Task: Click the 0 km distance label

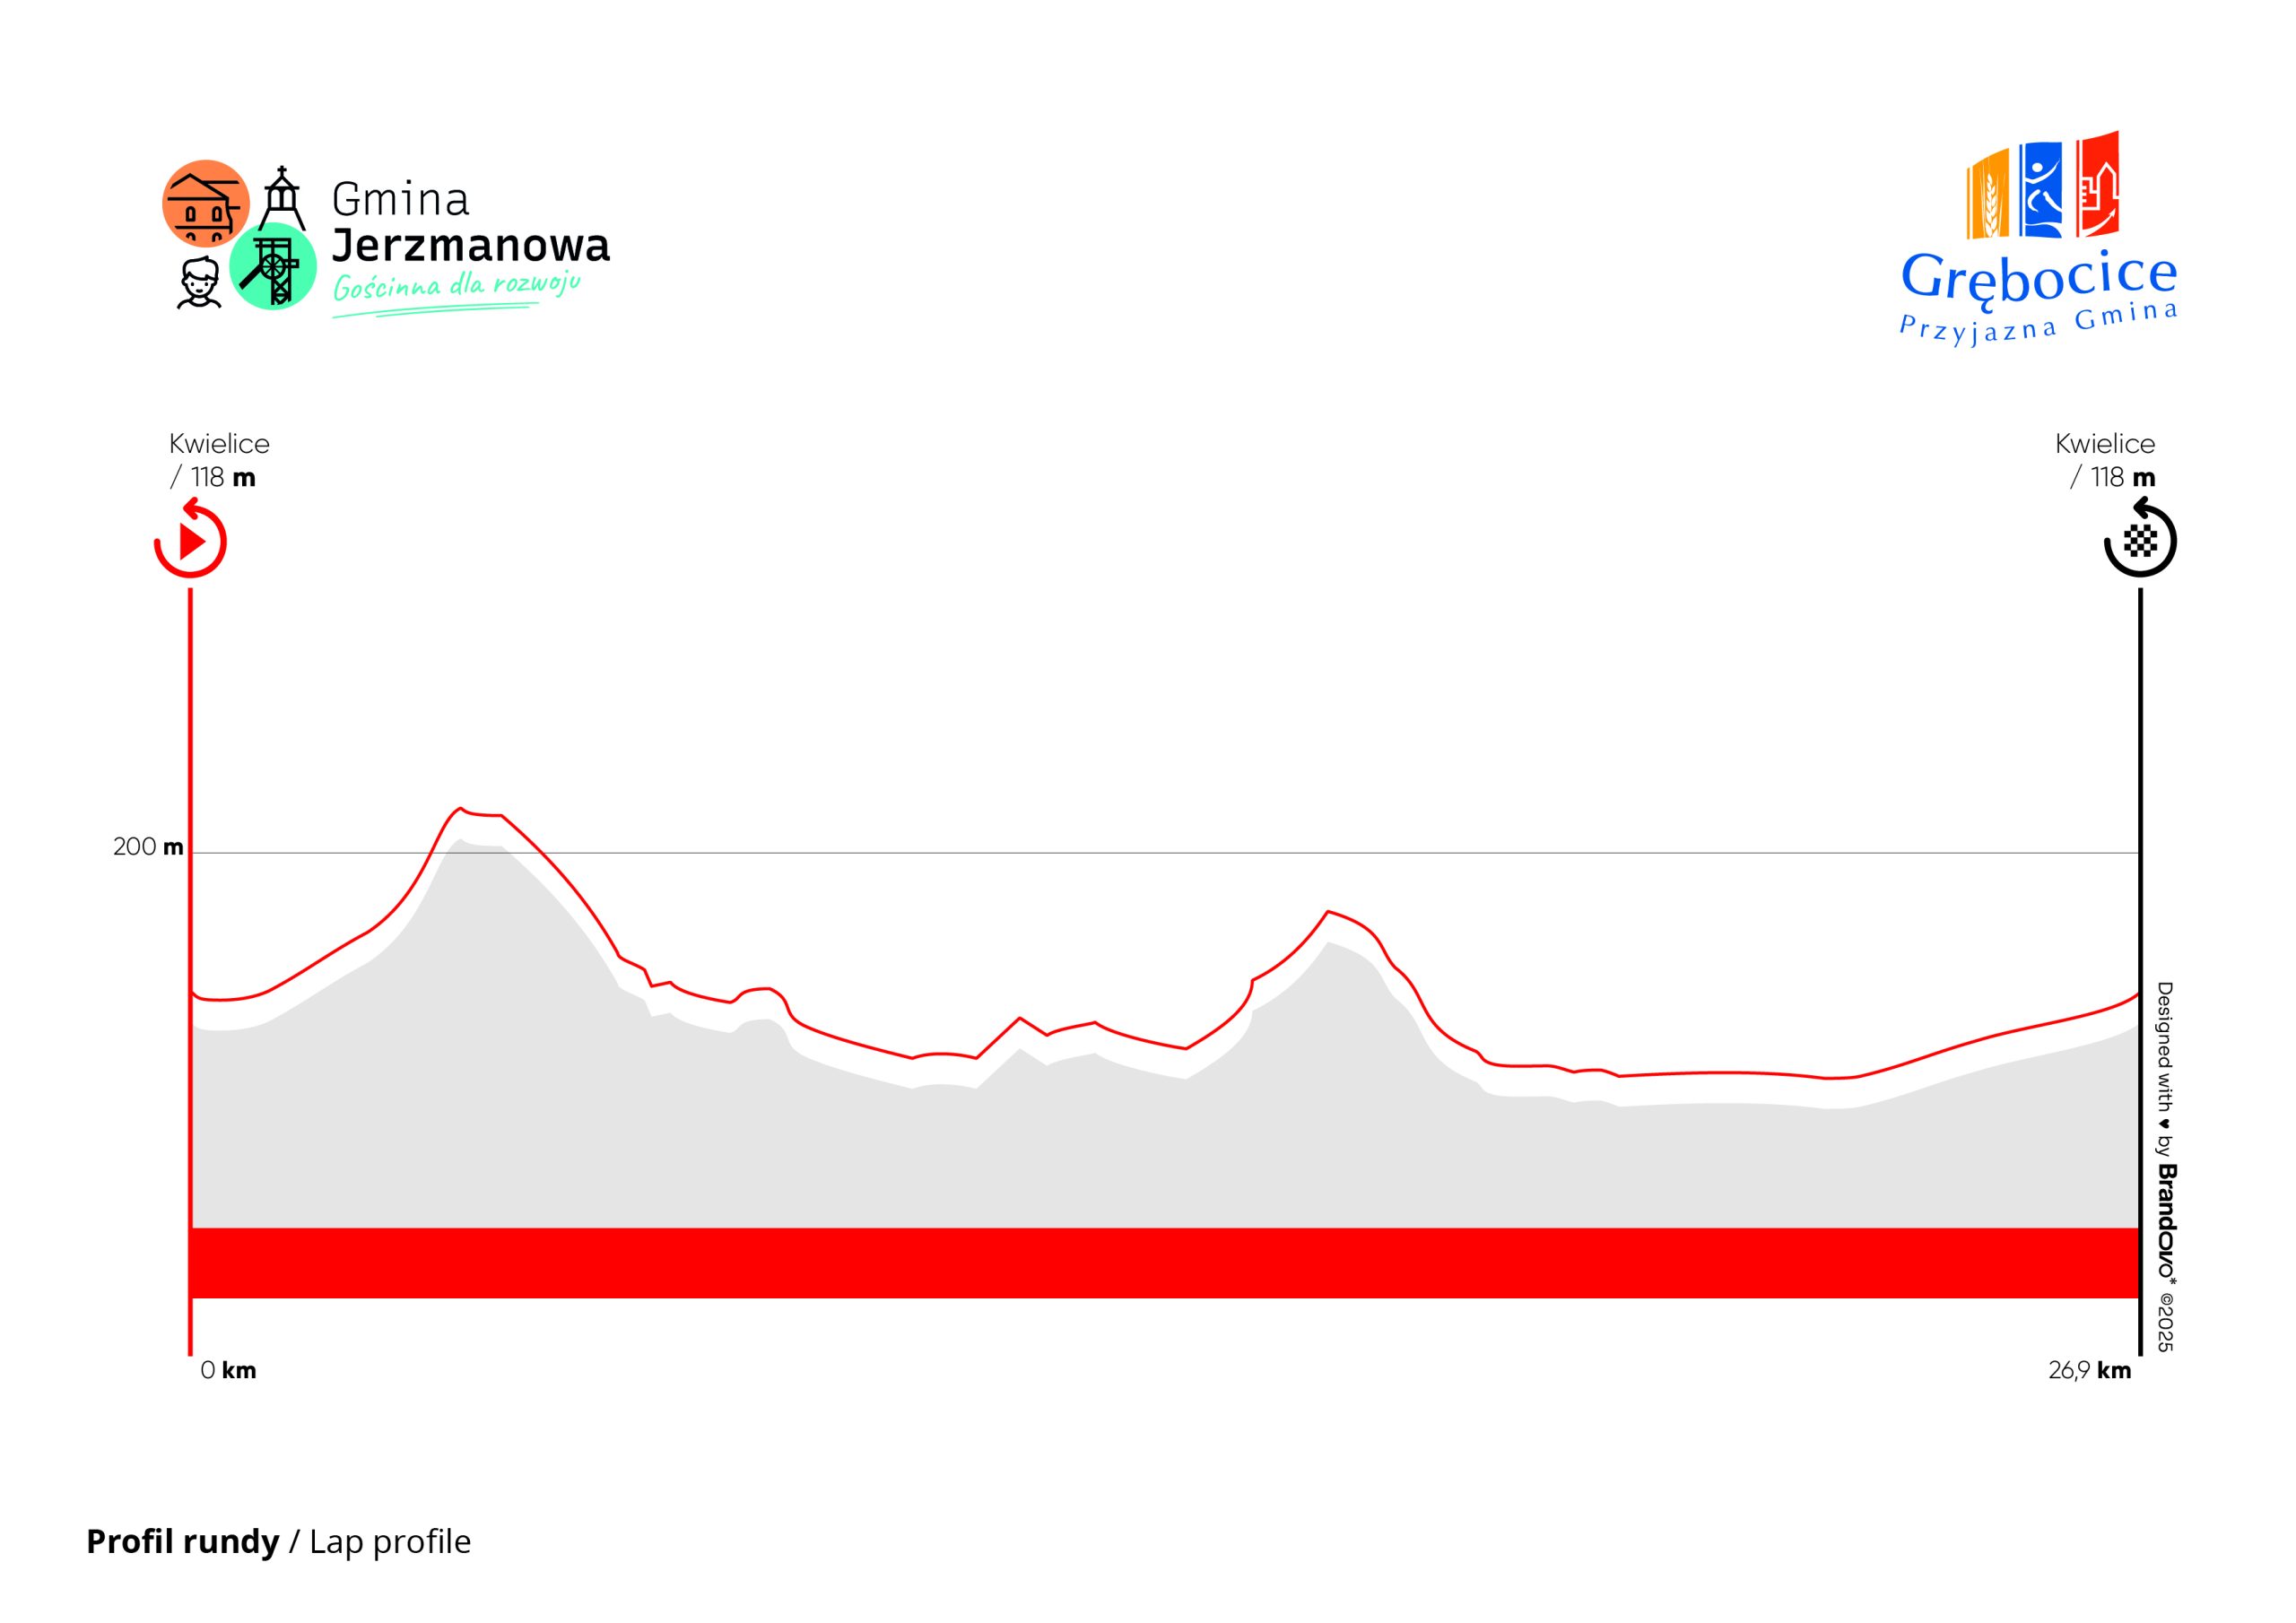Action: click(228, 1370)
